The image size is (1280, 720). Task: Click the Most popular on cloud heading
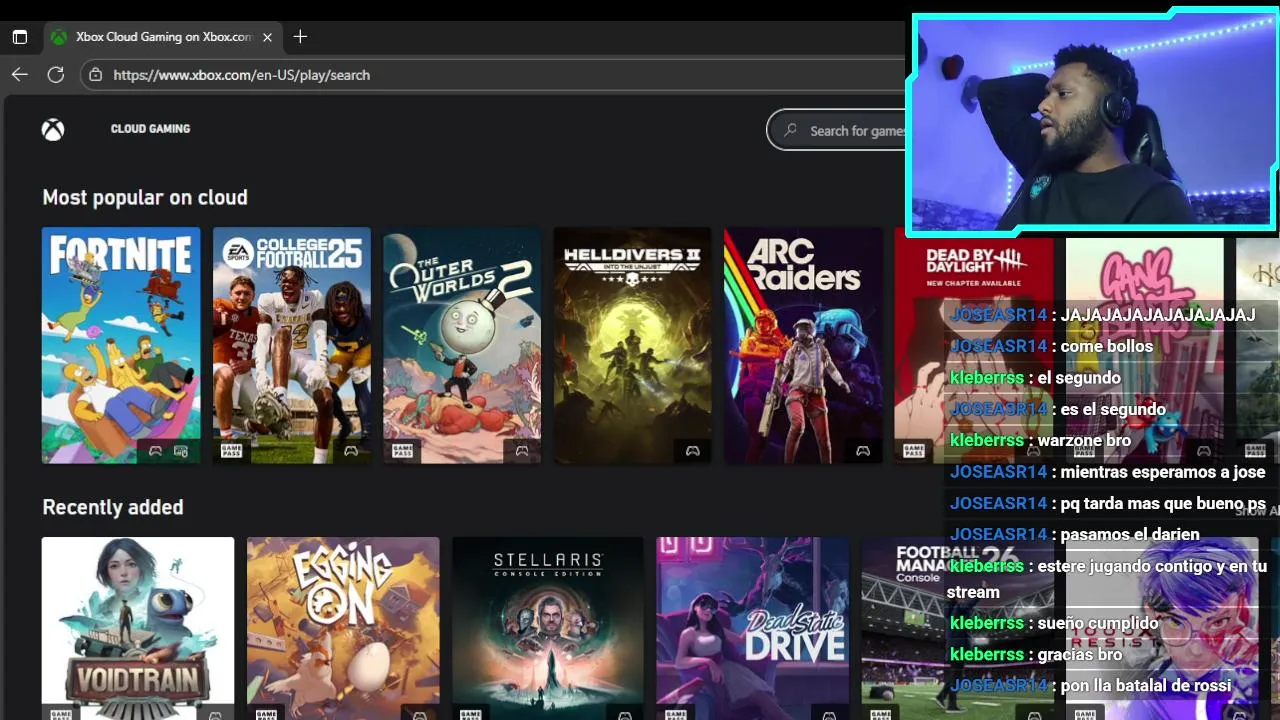(145, 197)
